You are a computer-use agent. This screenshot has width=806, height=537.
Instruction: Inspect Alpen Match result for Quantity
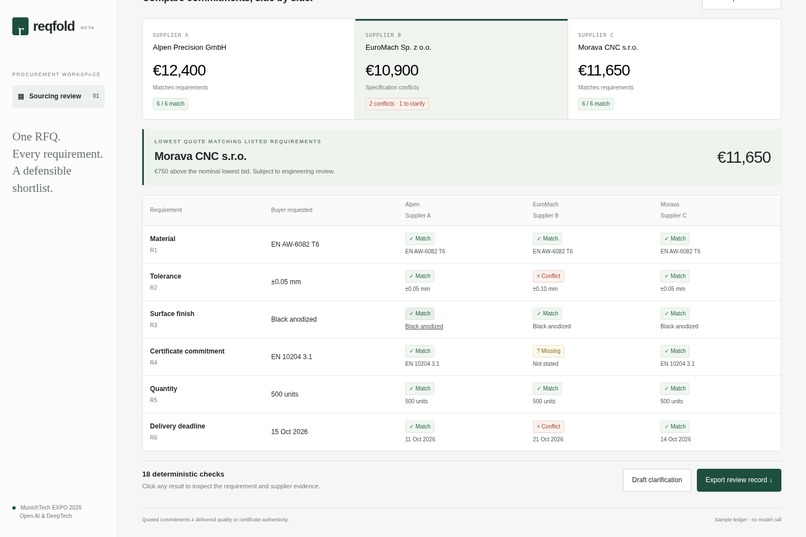(x=419, y=388)
